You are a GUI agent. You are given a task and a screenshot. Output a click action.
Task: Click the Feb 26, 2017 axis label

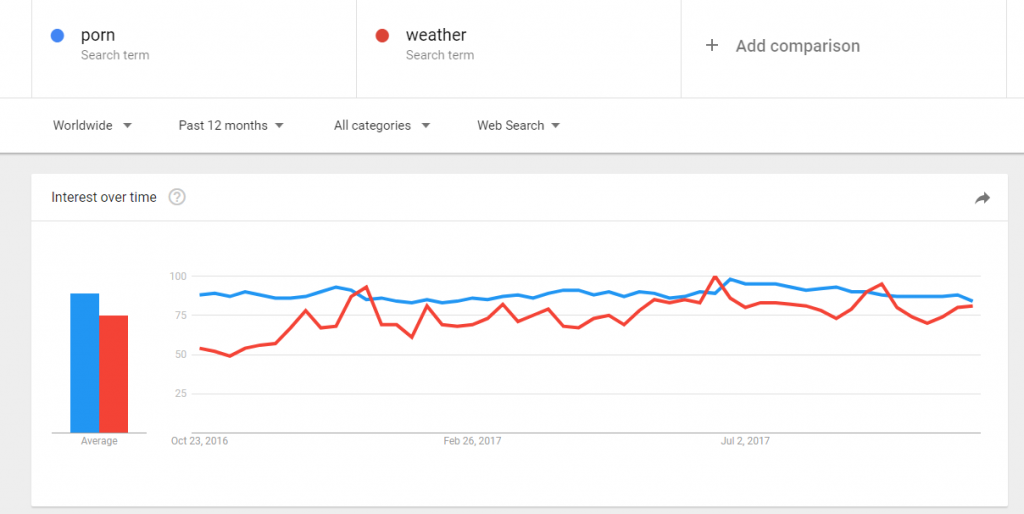point(472,441)
